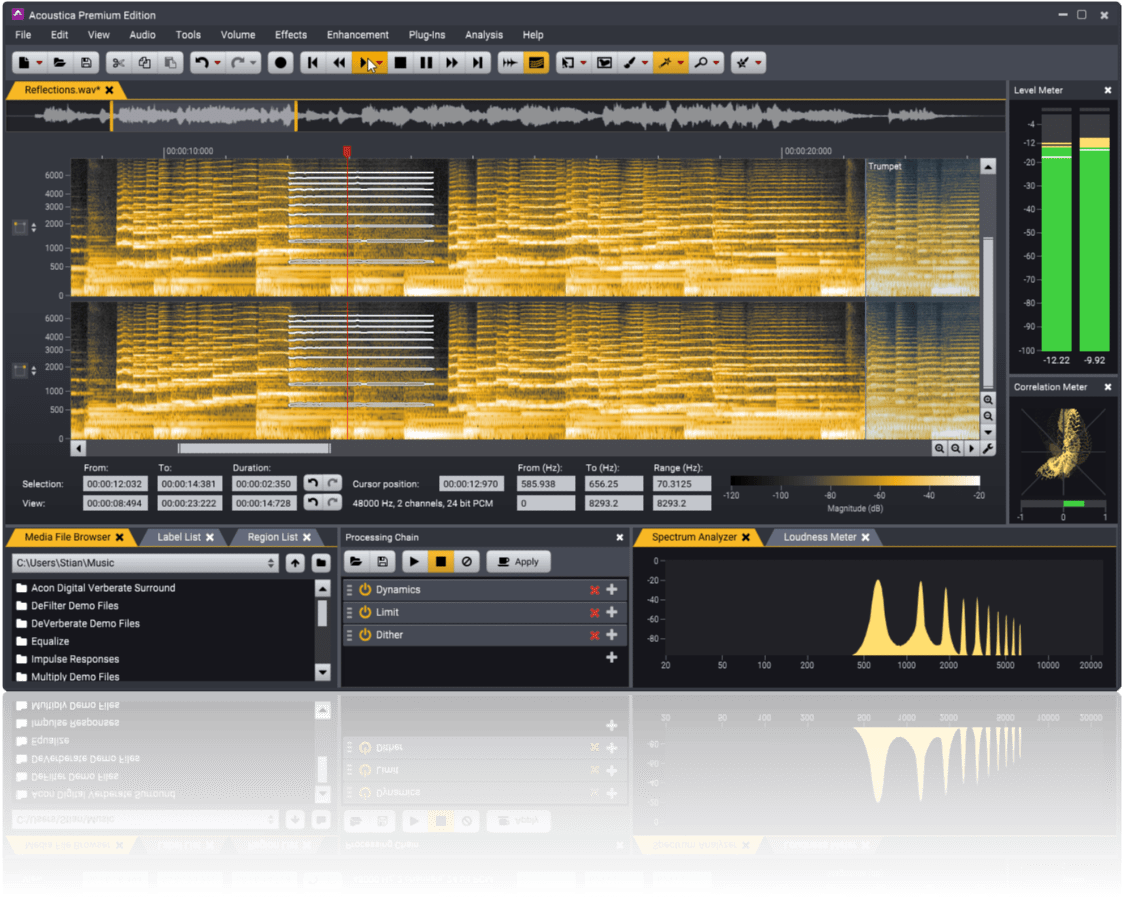The image size is (1122, 897).
Task: Click the Undo arrow icon
Action: [x=201, y=63]
